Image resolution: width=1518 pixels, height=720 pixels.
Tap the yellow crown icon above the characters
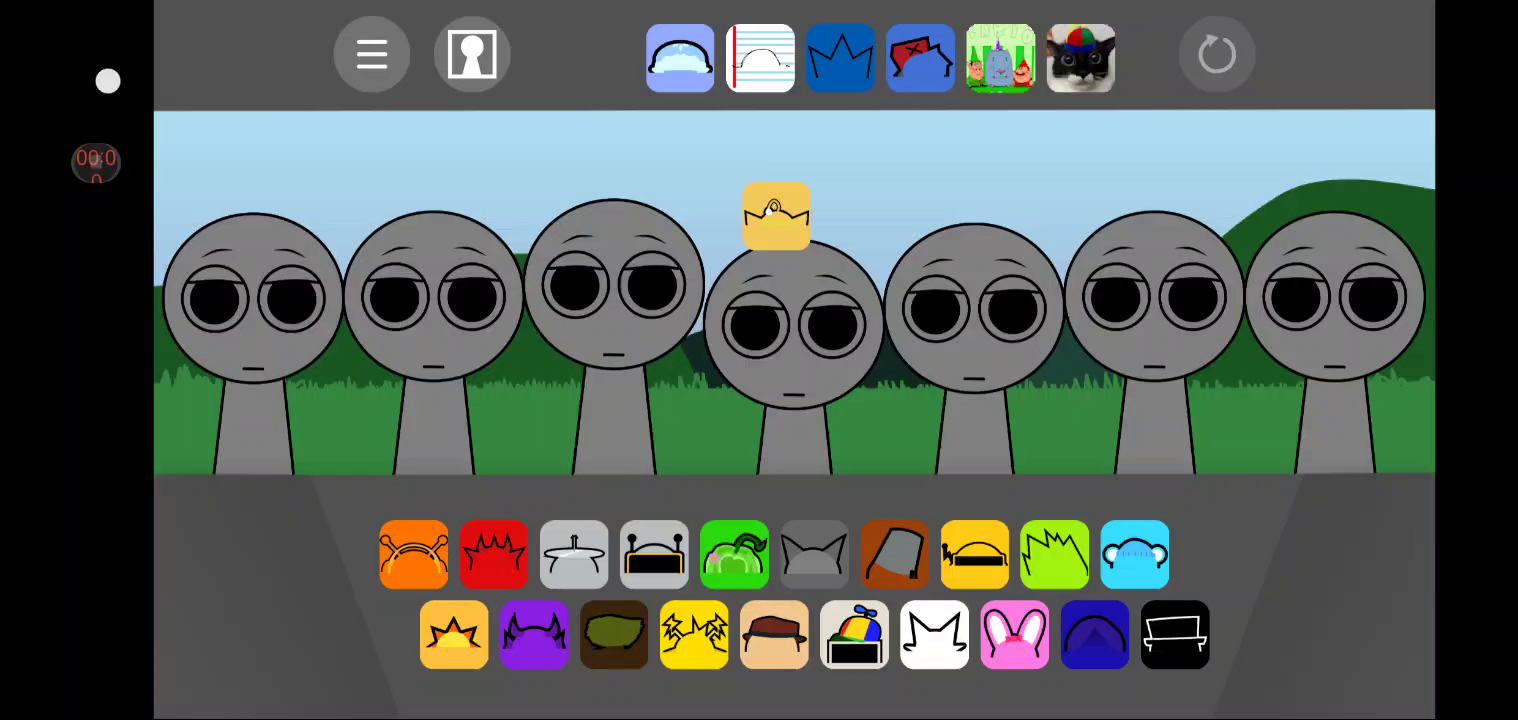[776, 216]
